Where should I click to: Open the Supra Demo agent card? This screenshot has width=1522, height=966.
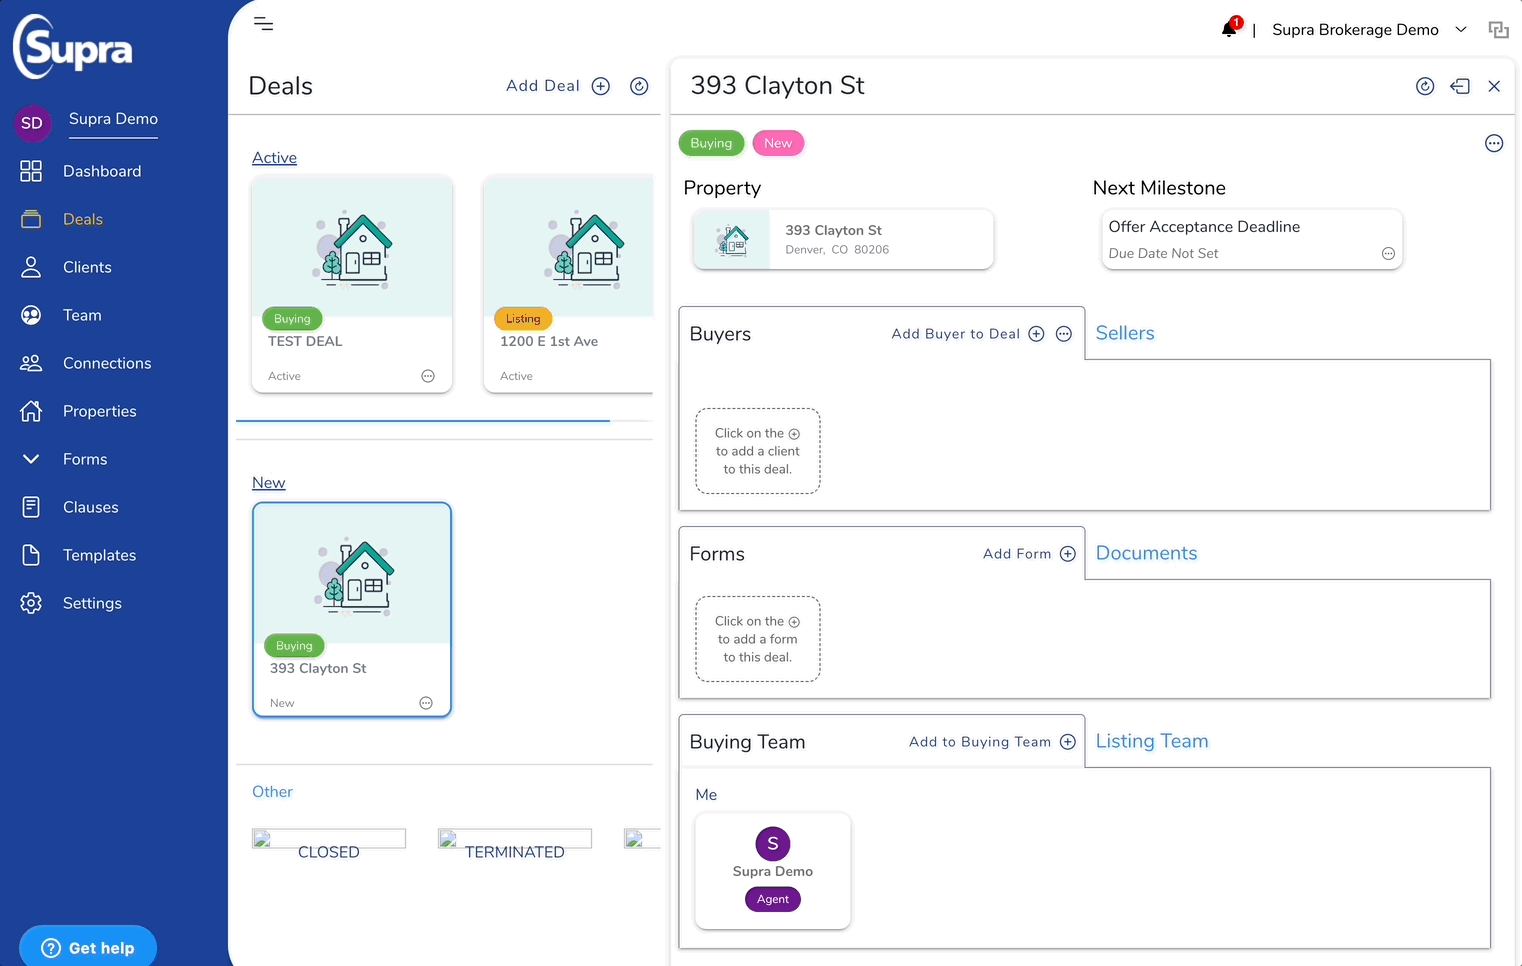(773, 870)
